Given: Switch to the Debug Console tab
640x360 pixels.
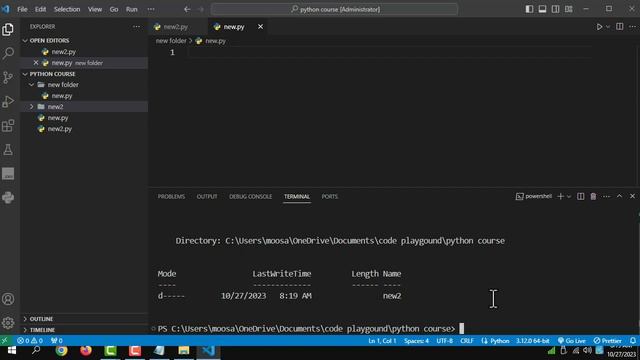Looking at the screenshot, I should click(x=250, y=196).
